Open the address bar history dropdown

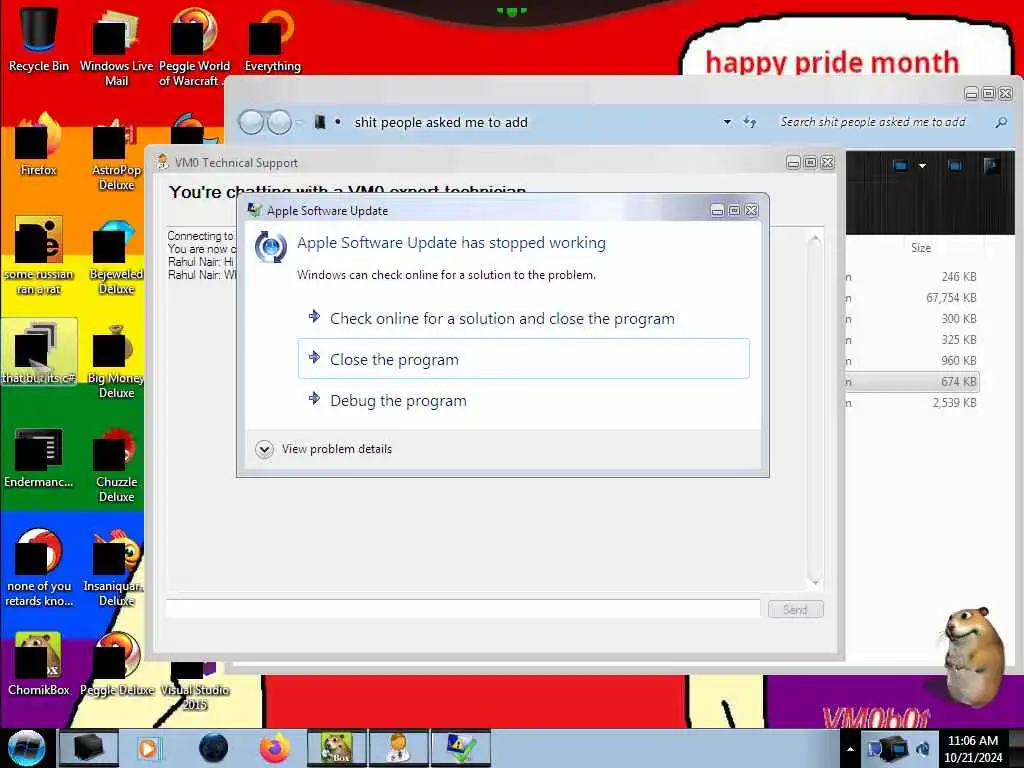point(727,122)
